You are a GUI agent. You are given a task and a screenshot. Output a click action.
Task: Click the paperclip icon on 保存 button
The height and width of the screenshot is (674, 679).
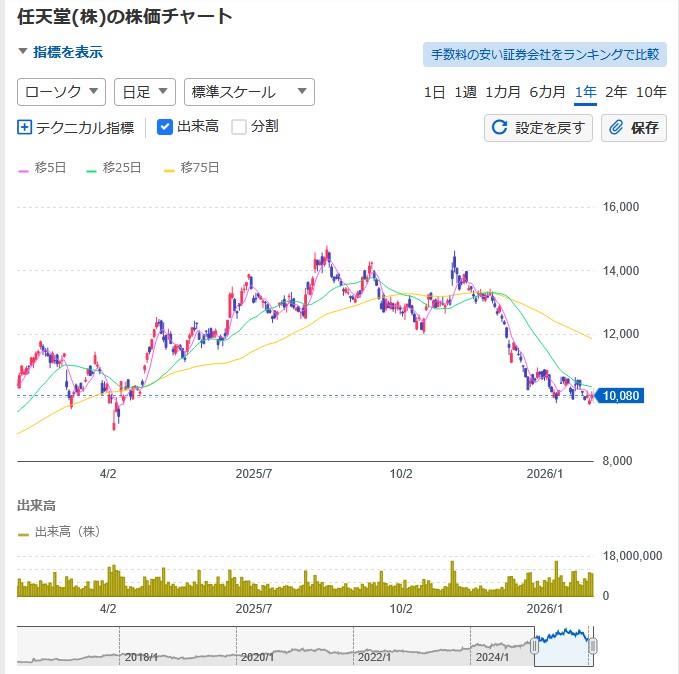(617, 128)
